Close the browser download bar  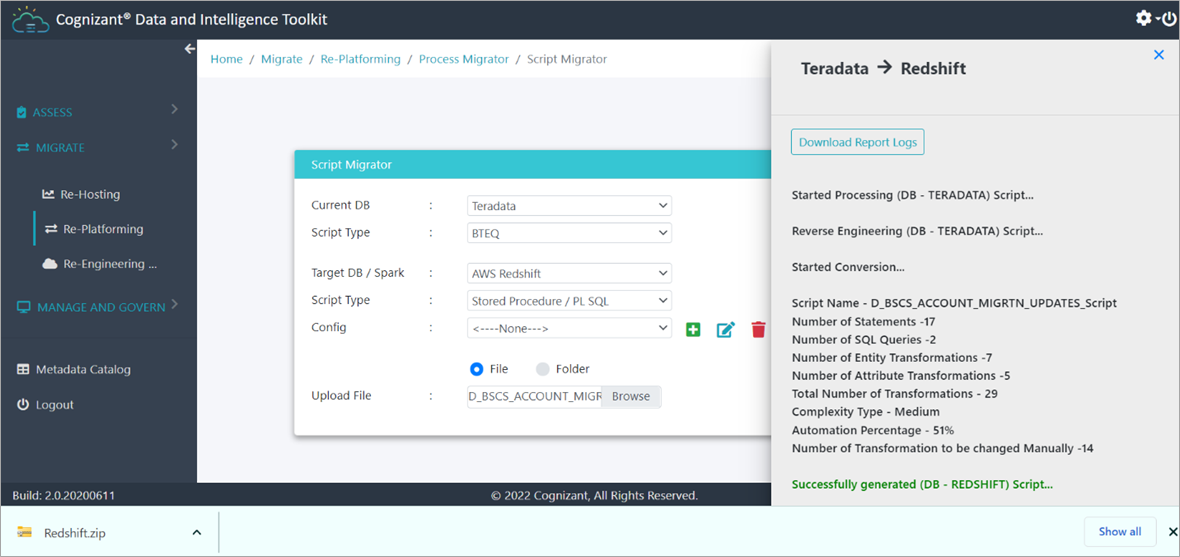pos(1172,532)
